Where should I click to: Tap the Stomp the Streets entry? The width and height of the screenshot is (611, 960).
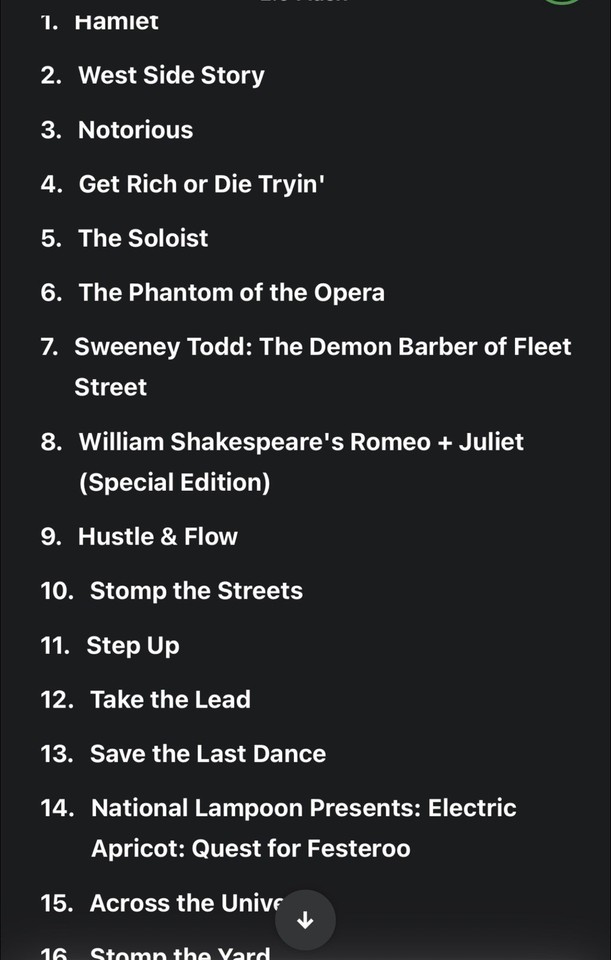pos(196,591)
